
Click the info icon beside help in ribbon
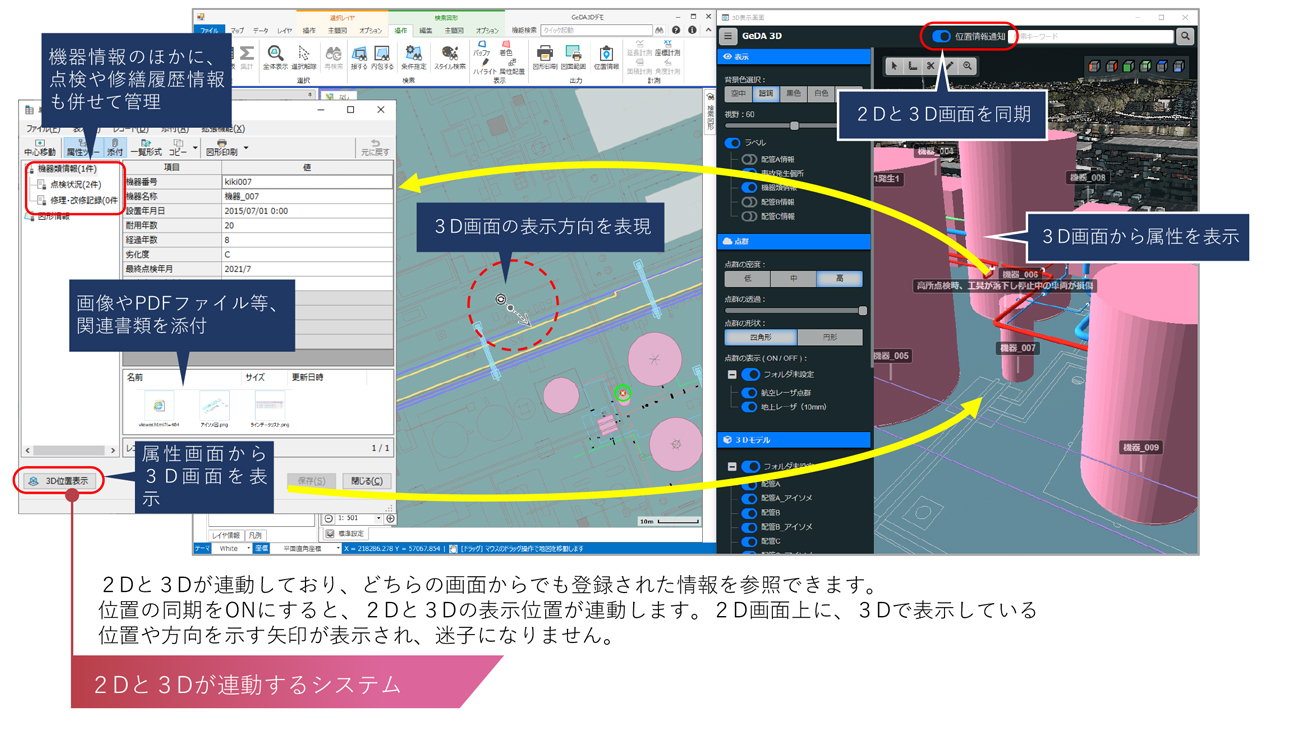pyautogui.click(x=692, y=30)
